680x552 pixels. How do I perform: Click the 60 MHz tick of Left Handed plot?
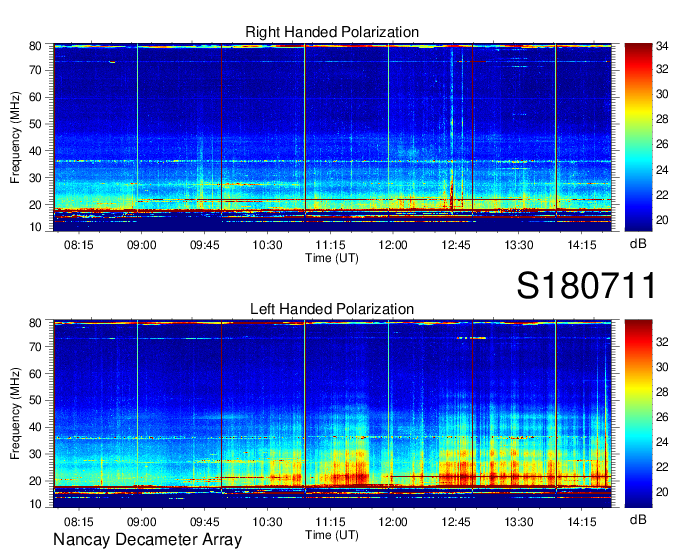point(35,374)
